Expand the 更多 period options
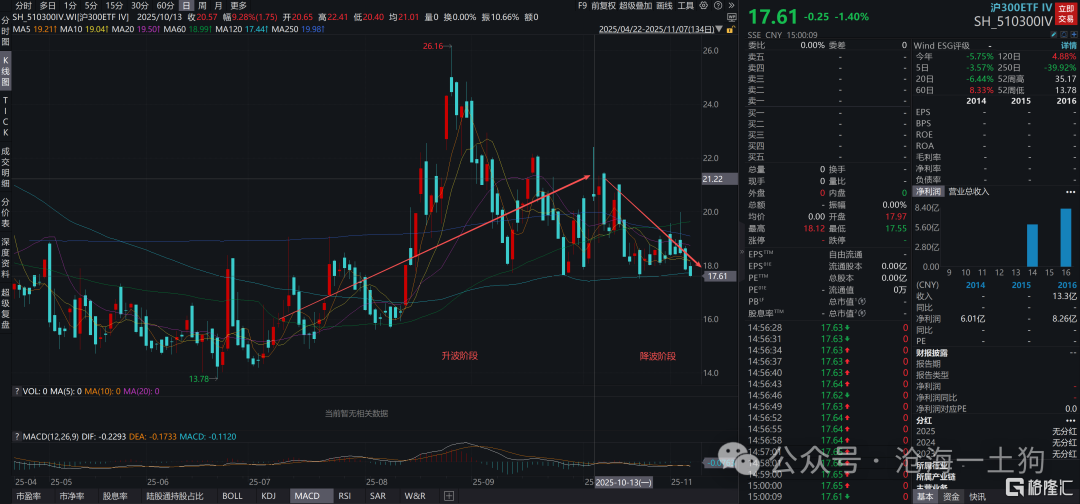This screenshot has width=1080, height=504. pyautogui.click(x=239, y=6)
